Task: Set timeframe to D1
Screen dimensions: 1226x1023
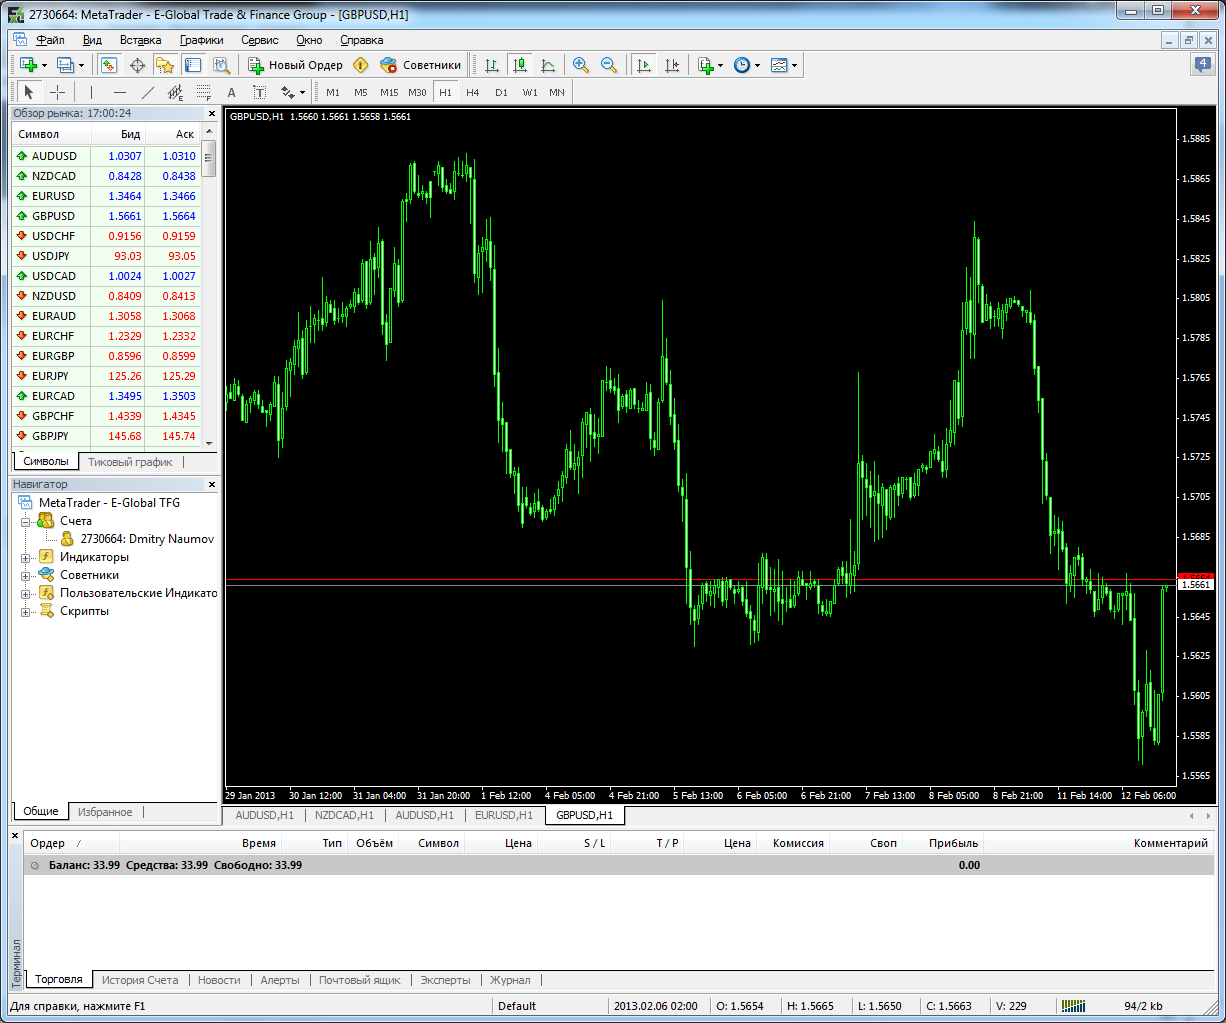Action: coord(501,92)
